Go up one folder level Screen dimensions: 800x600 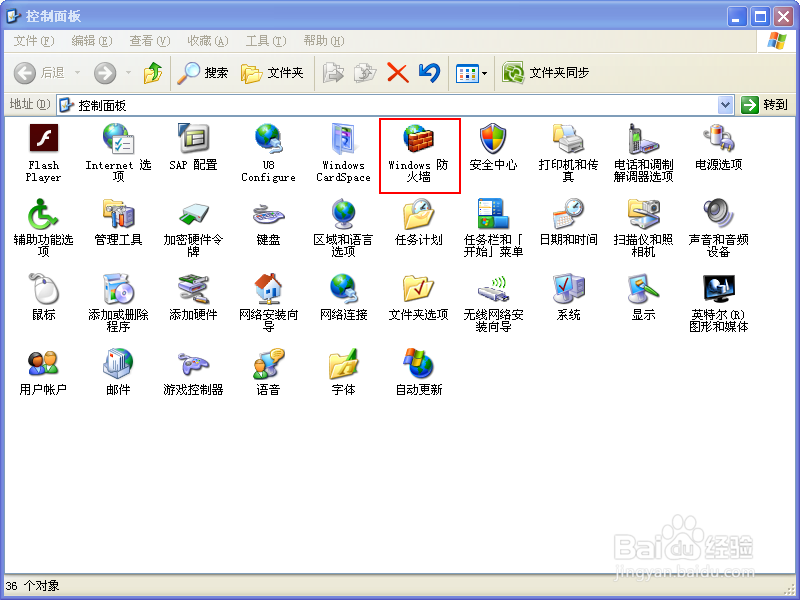153,73
